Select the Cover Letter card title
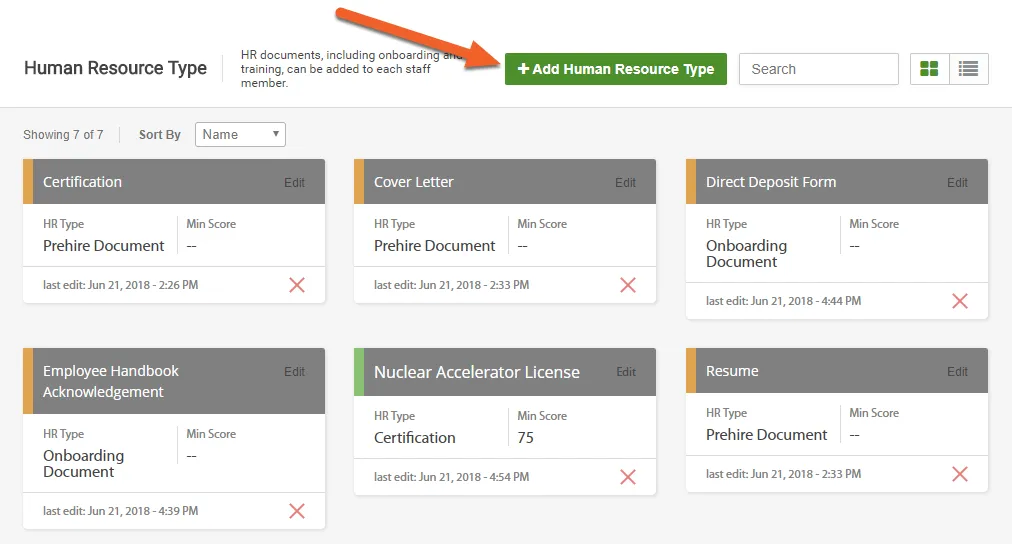This screenshot has width=1012, height=544. 414,182
